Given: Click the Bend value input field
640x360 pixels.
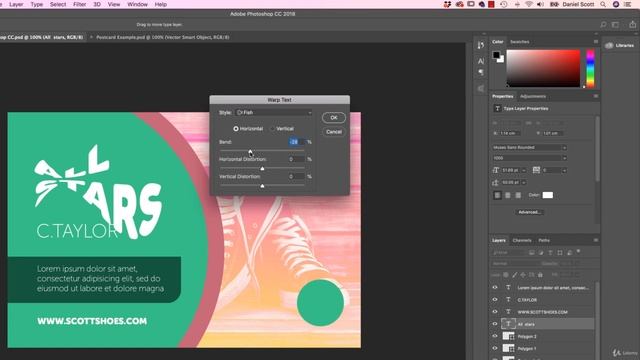Looking at the screenshot, I should tap(296, 142).
